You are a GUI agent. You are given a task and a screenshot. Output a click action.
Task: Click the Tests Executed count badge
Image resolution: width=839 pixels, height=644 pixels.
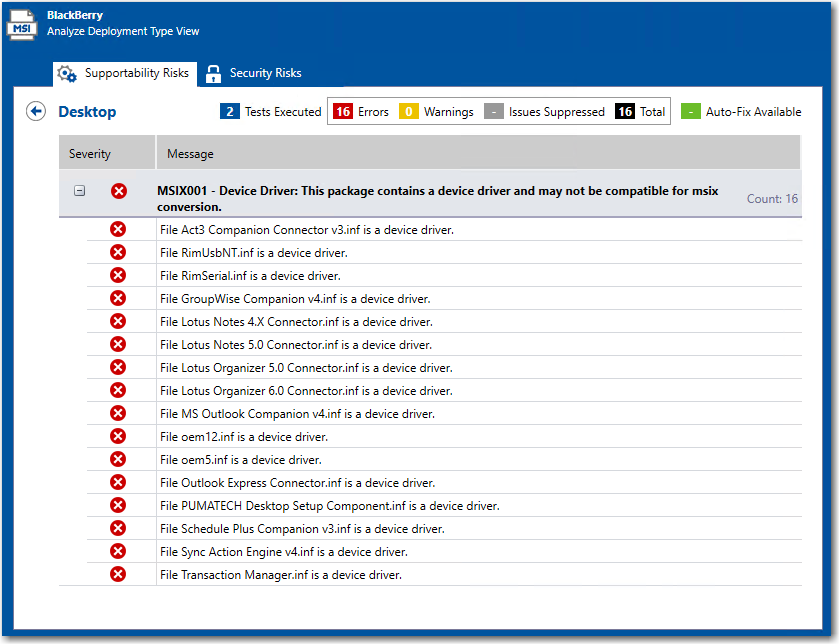(230, 112)
